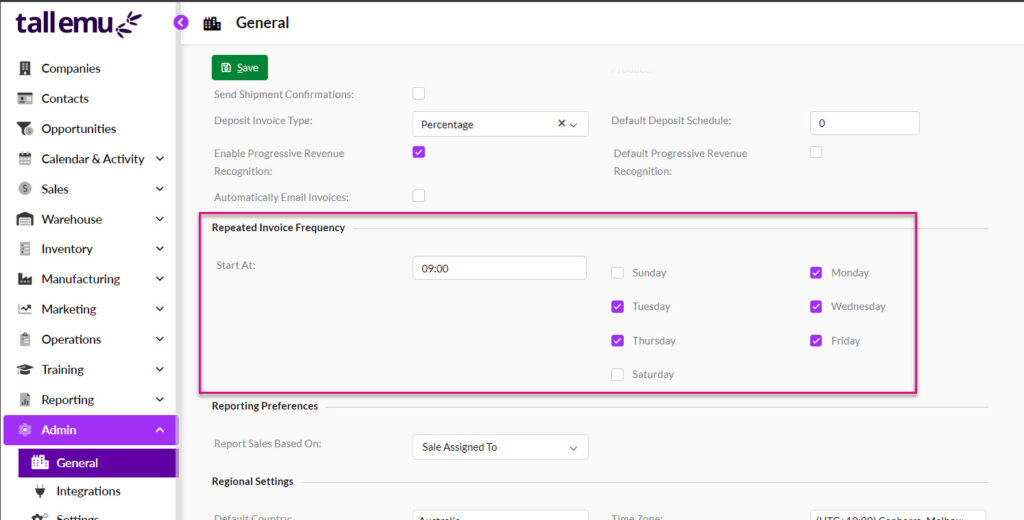Click the Repeated Invoice Frequency heading
The height and width of the screenshot is (520, 1024).
[x=278, y=227]
